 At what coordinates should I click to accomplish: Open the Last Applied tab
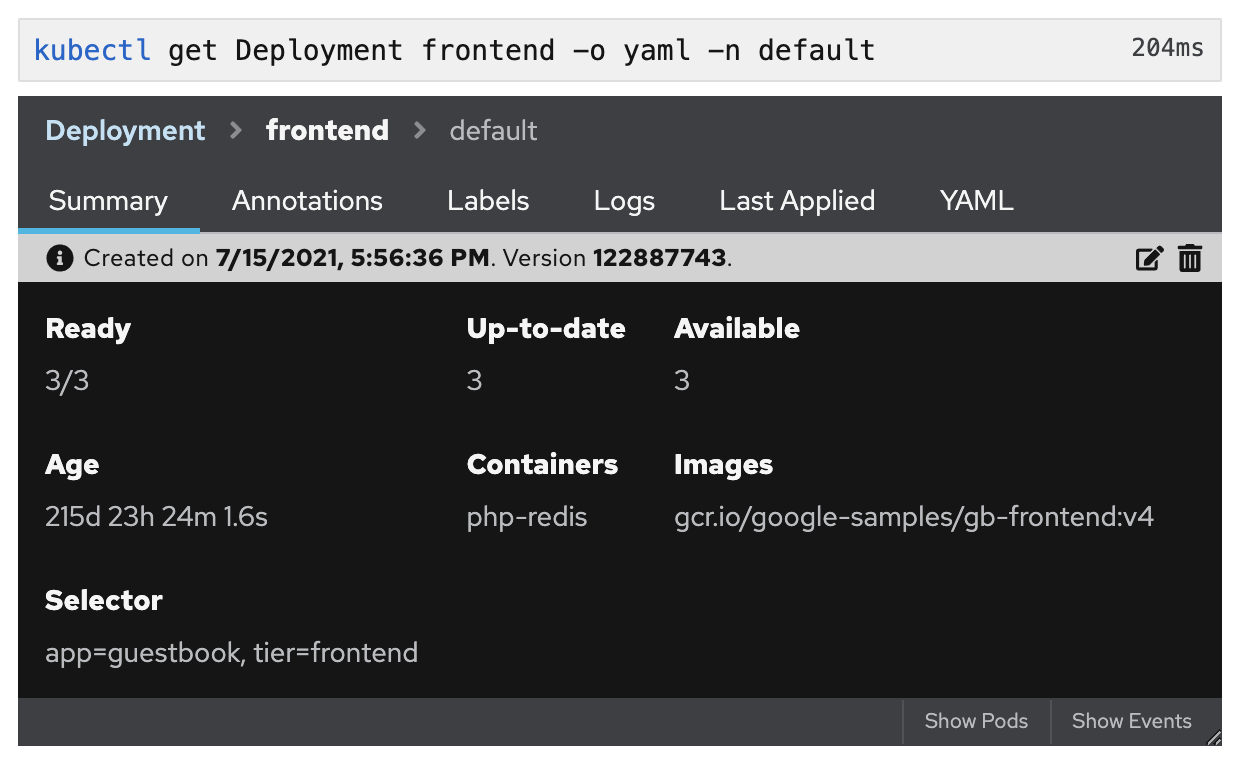click(x=797, y=201)
